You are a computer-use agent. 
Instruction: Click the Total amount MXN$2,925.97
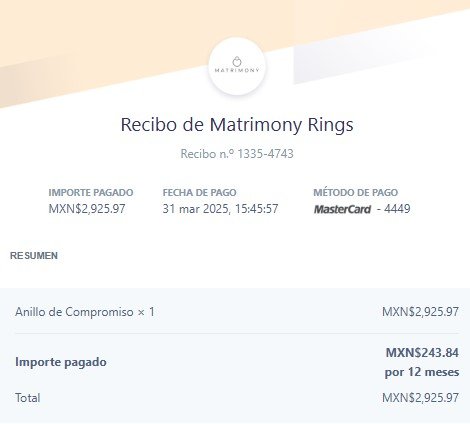coord(420,398)
